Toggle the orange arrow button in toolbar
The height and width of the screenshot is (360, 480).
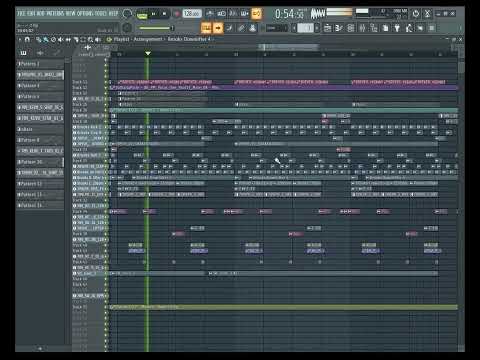click(218, 28)
